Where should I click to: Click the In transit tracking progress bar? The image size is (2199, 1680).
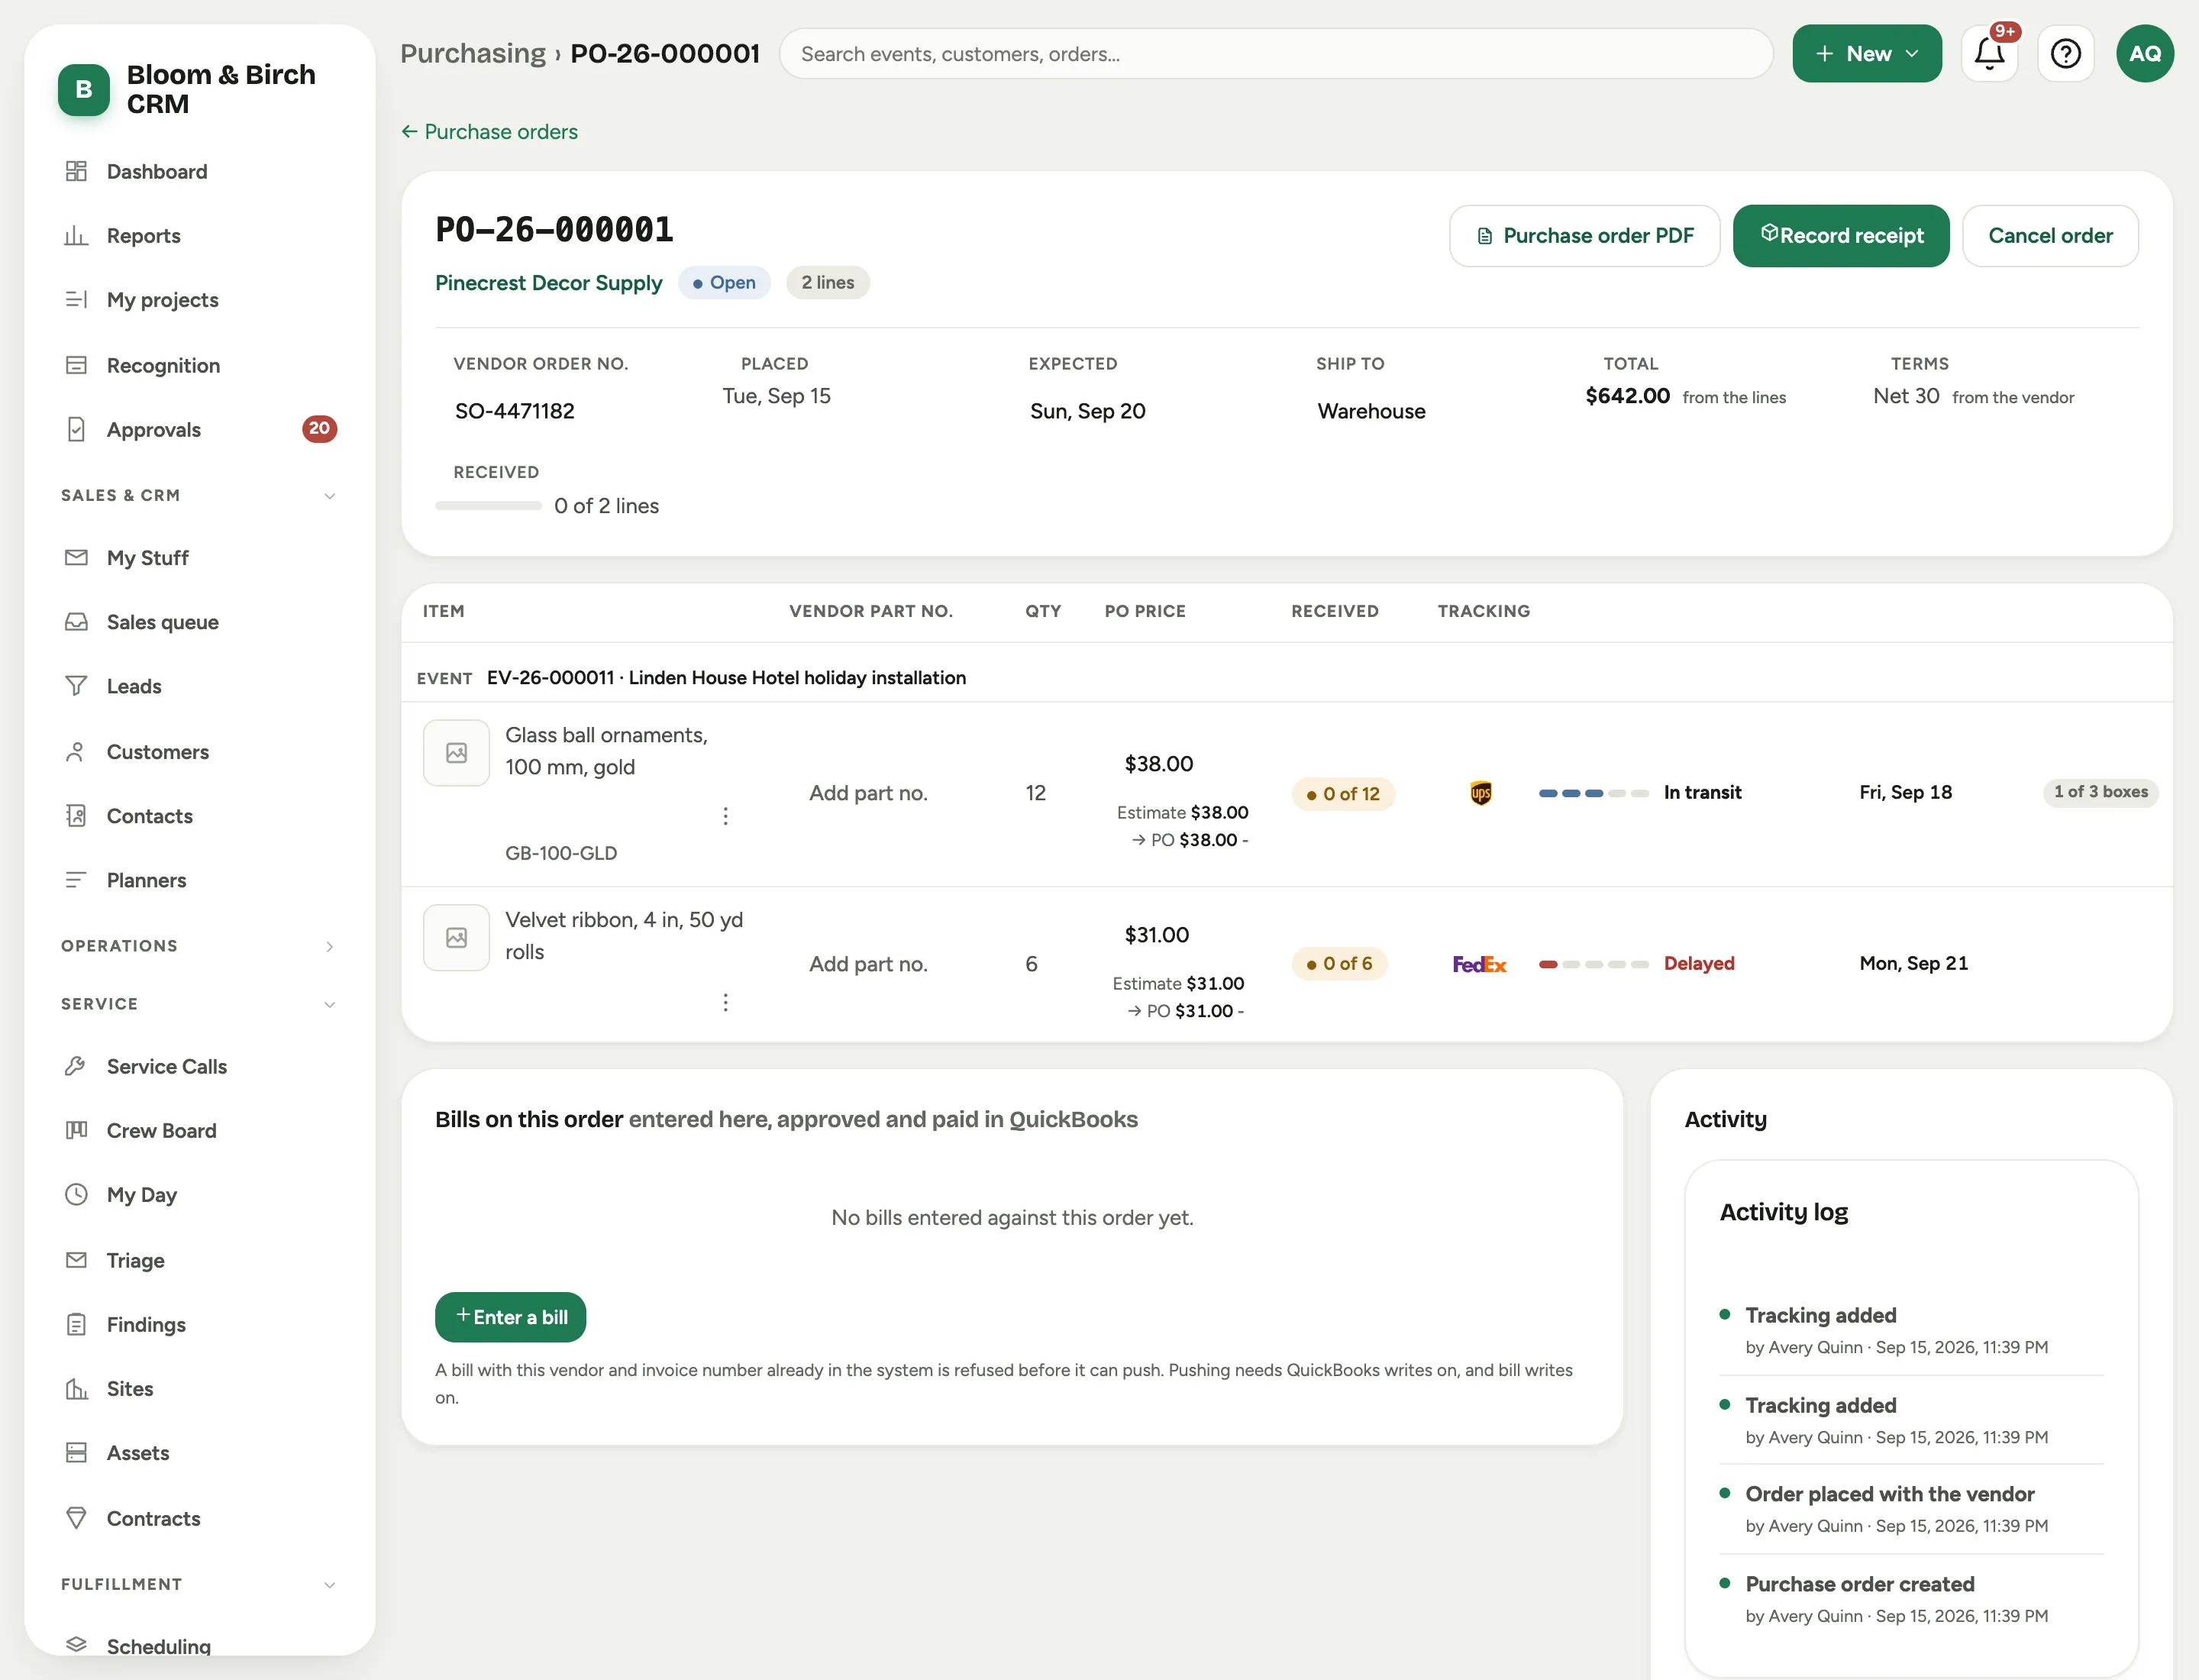[x=1594, y=793]
